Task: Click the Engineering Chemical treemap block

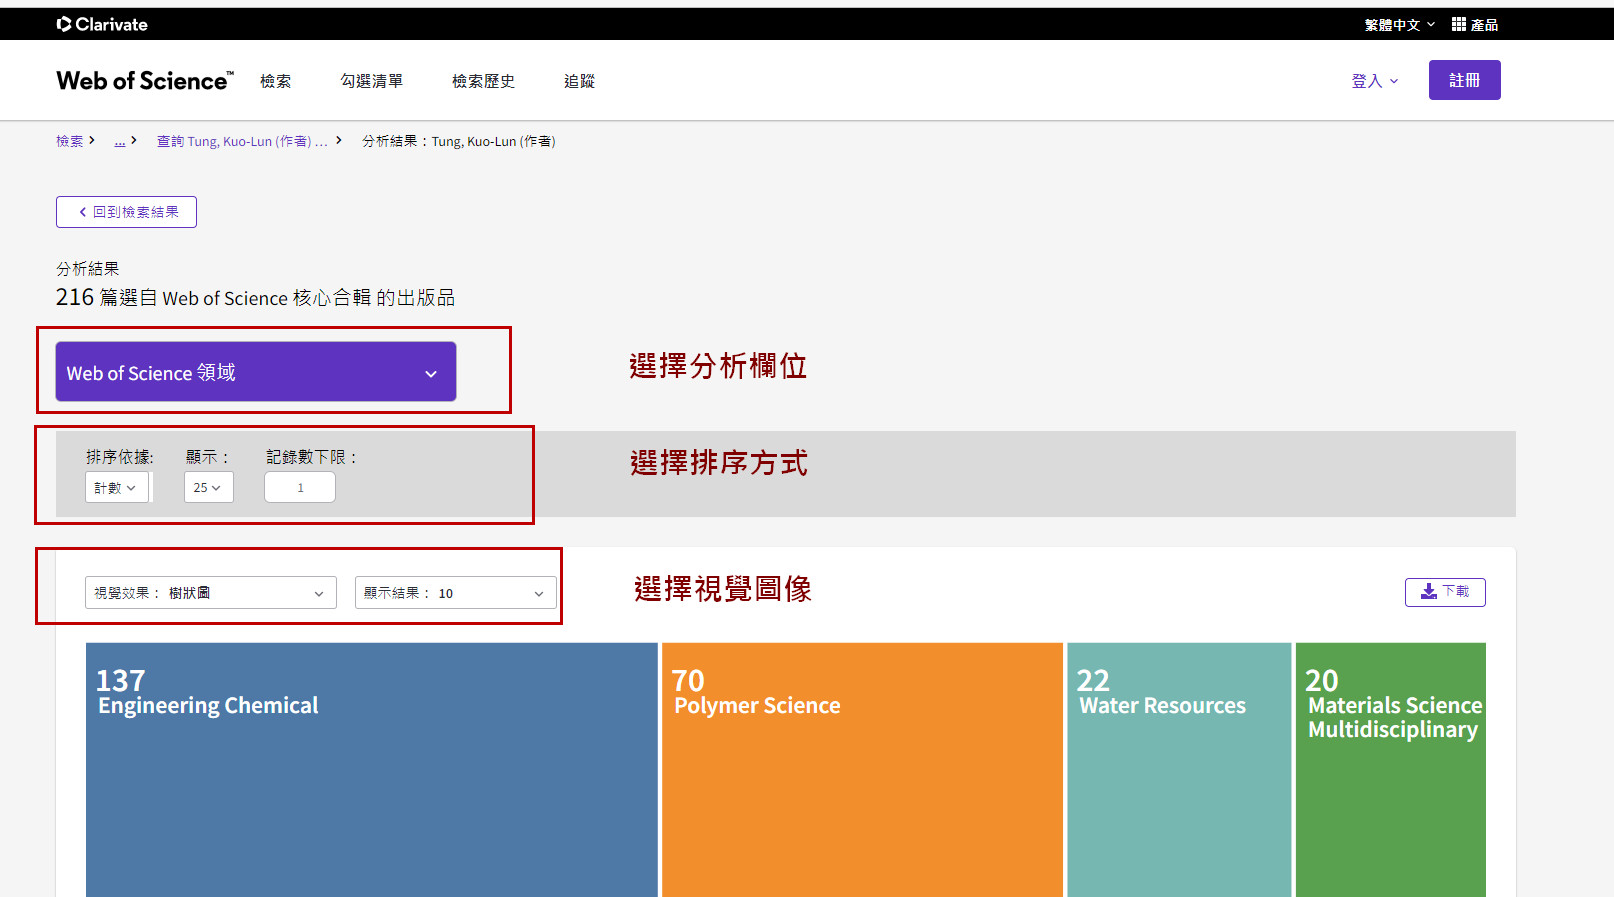Action: point(371,770)
